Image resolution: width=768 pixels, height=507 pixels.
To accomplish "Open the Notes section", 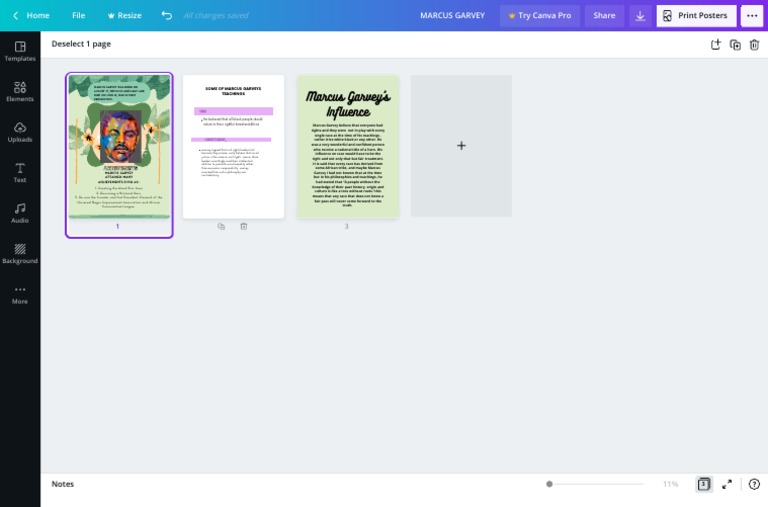I will (63, 484).
